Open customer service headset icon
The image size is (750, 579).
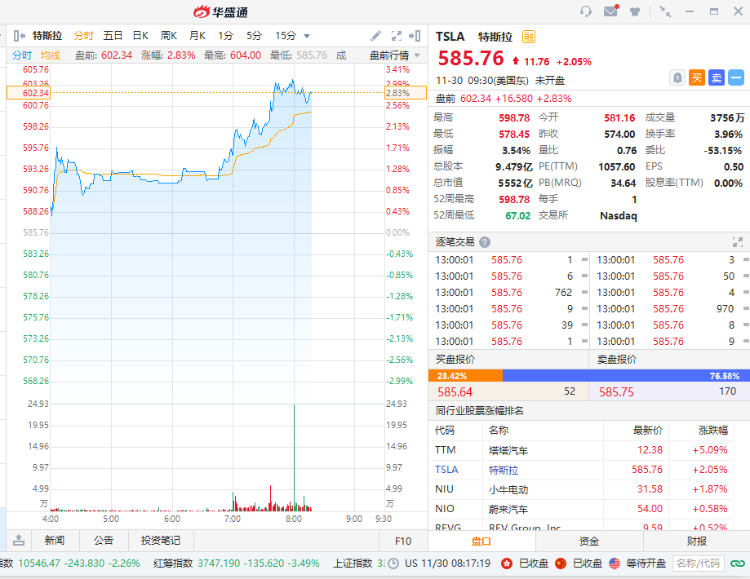point(585,11)
